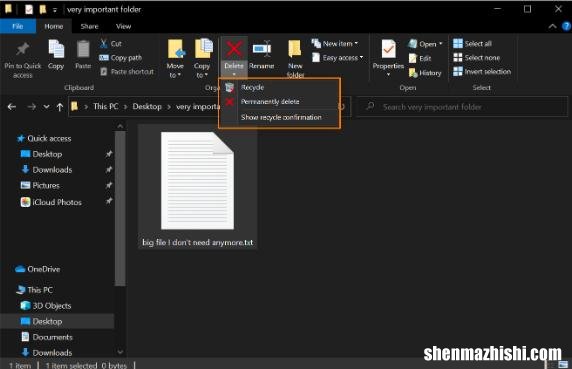Click the Edit ribbon command

420,58
